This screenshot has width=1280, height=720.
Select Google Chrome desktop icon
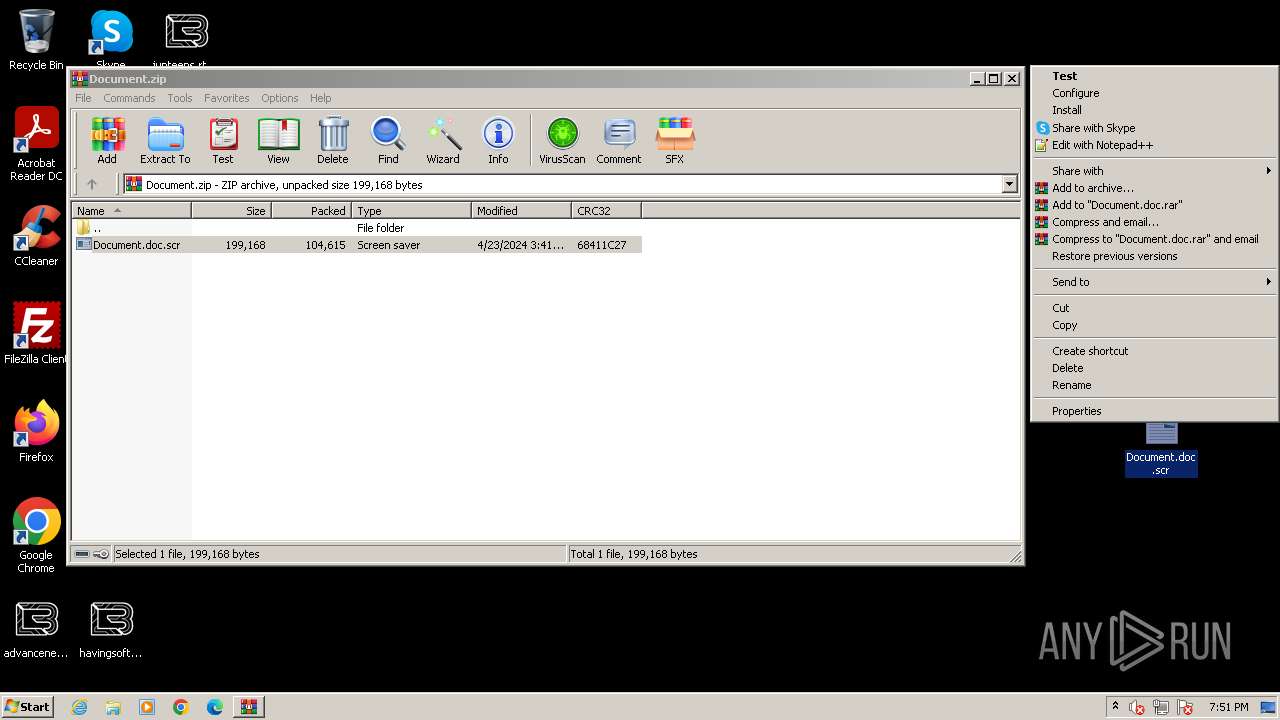pos(36,536)
